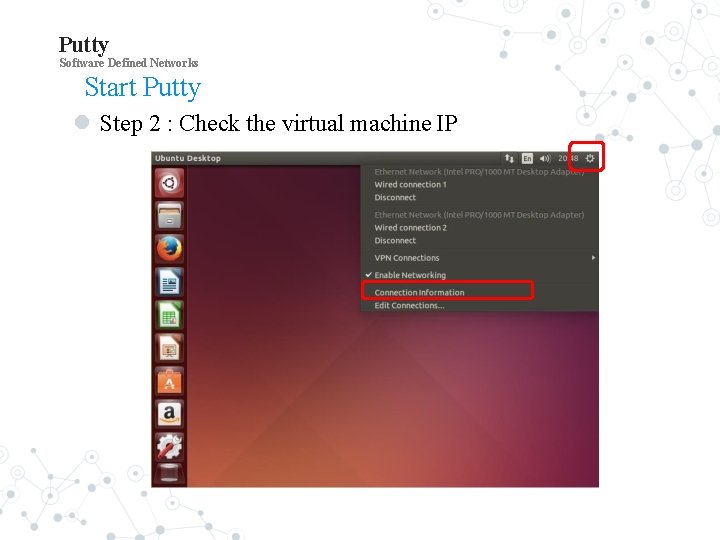720x540 pixels.
Task: Click the network indicator arrows icon
Action: 509,158
